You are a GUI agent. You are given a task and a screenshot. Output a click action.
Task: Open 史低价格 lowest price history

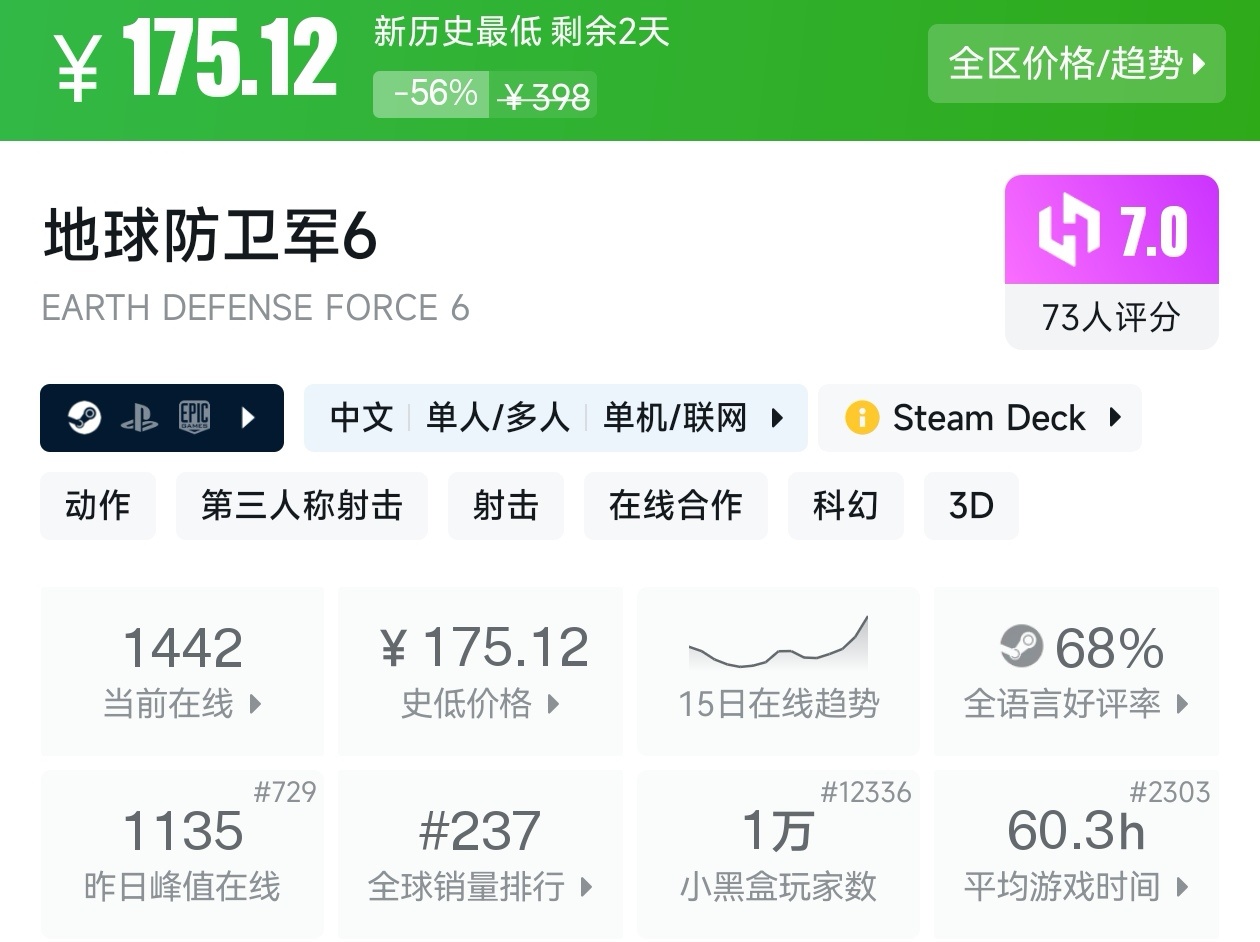pyautogui.click(x=480, y=670)
